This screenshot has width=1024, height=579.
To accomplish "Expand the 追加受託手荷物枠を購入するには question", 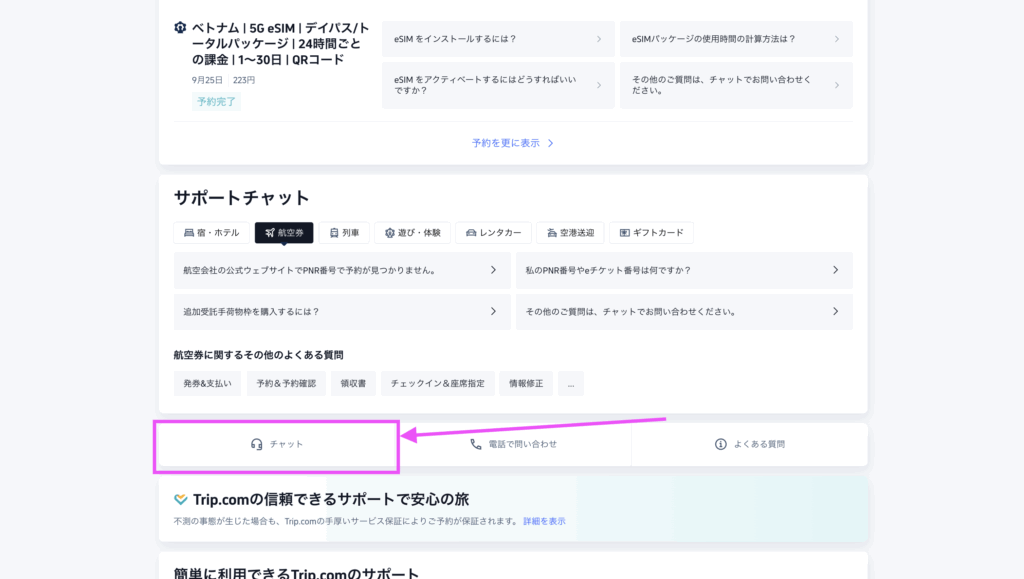I will 340,311.
